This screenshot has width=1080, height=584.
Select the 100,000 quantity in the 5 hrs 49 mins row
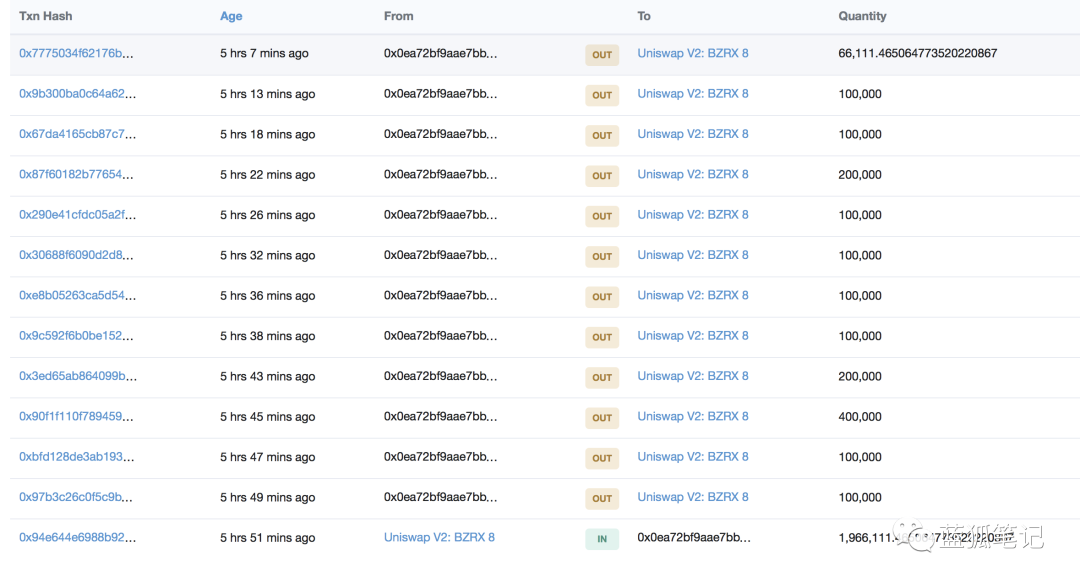[860, 497]
